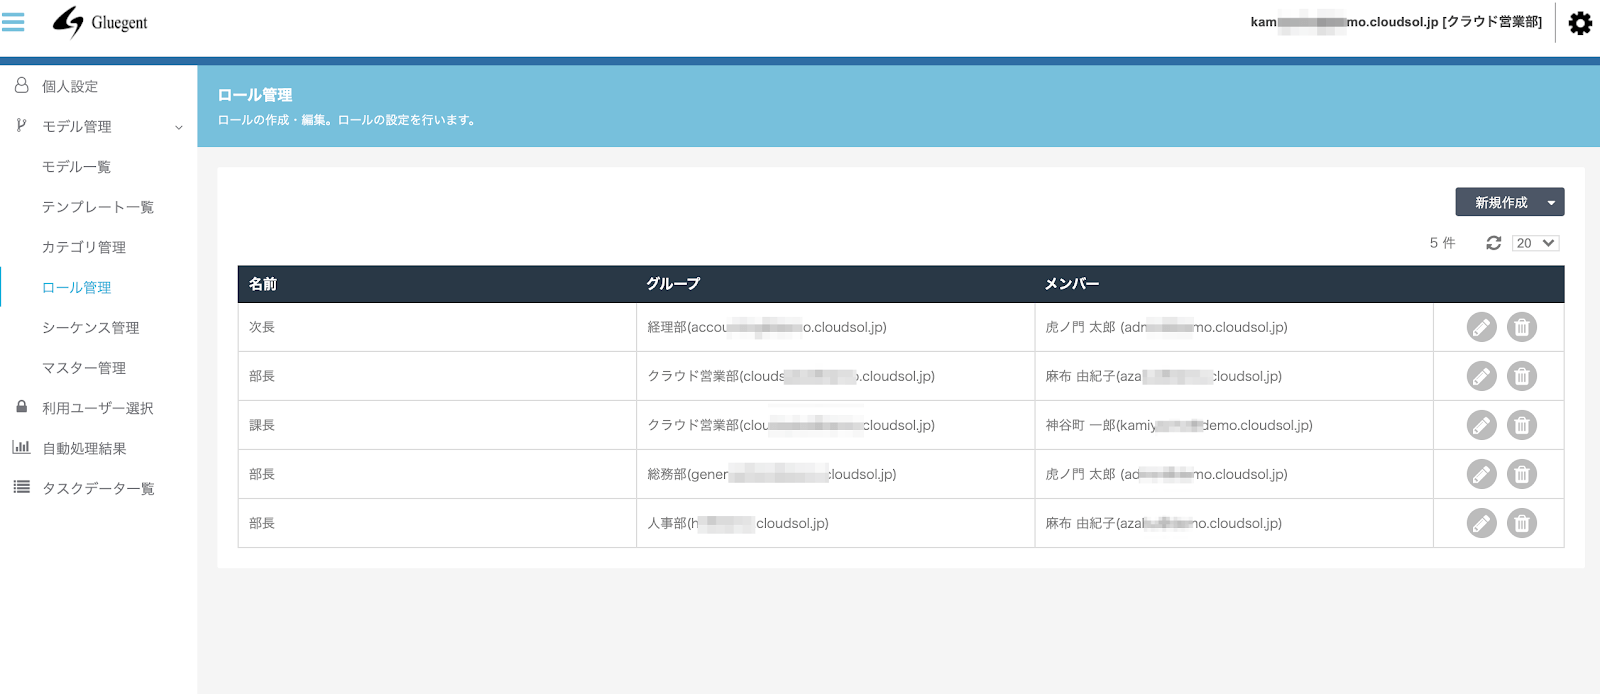Screen dimensions: 1600x694
Task: Open 利用ユーザー選択 page
Action: [98, 408]
